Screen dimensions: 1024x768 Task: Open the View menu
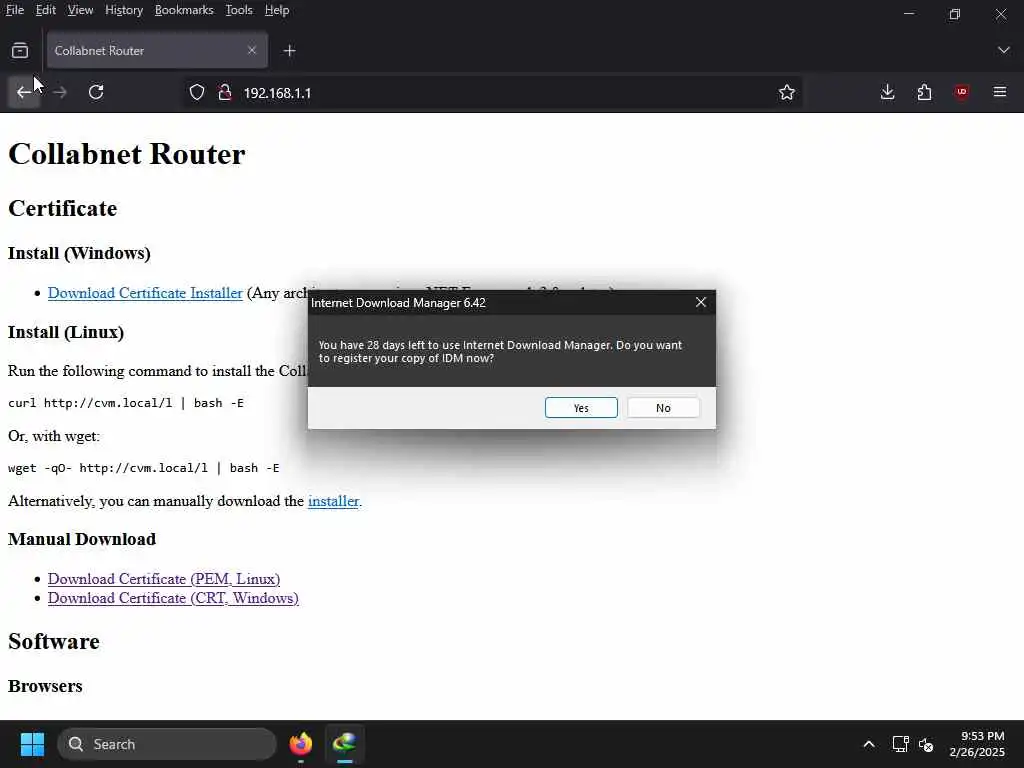[80, 10]
